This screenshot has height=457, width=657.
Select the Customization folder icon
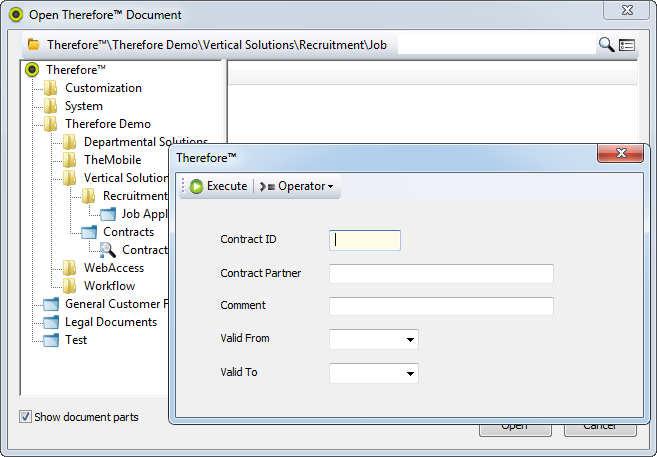tap(51, 88)
